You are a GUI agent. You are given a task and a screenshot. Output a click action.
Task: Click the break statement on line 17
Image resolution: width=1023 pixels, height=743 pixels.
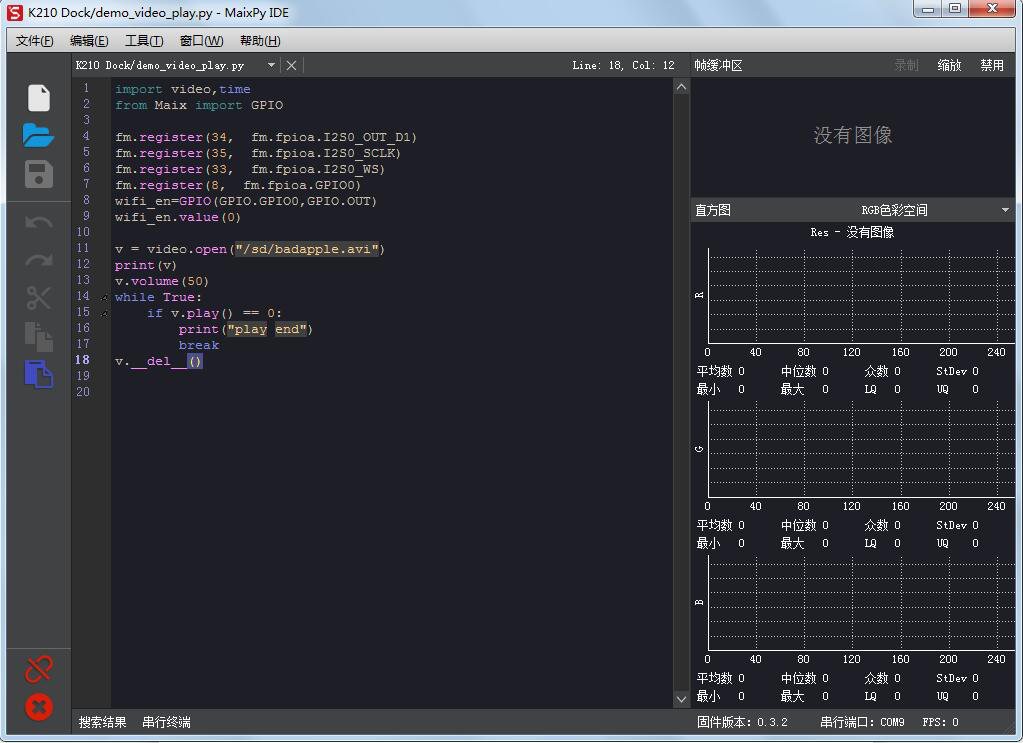pos(199,345)
